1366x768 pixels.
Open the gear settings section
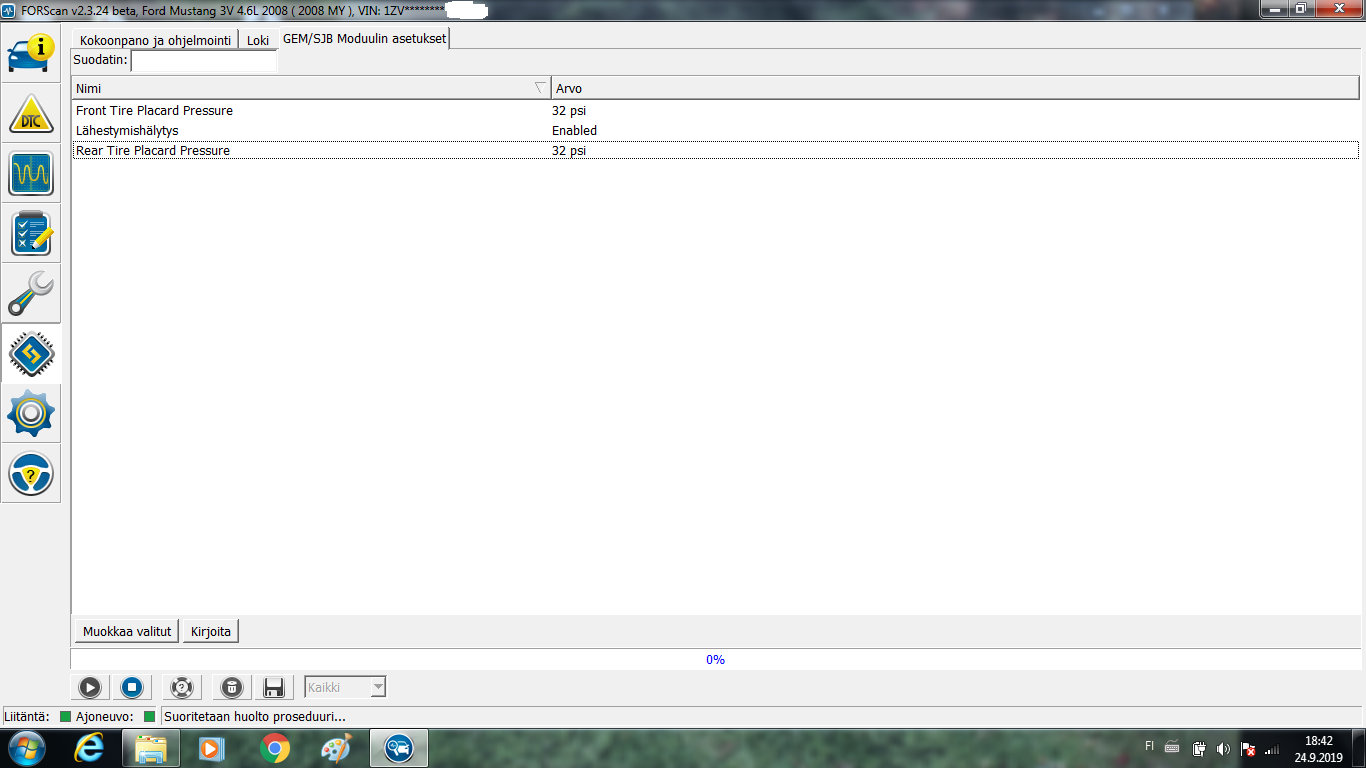[x=31, y=414]
